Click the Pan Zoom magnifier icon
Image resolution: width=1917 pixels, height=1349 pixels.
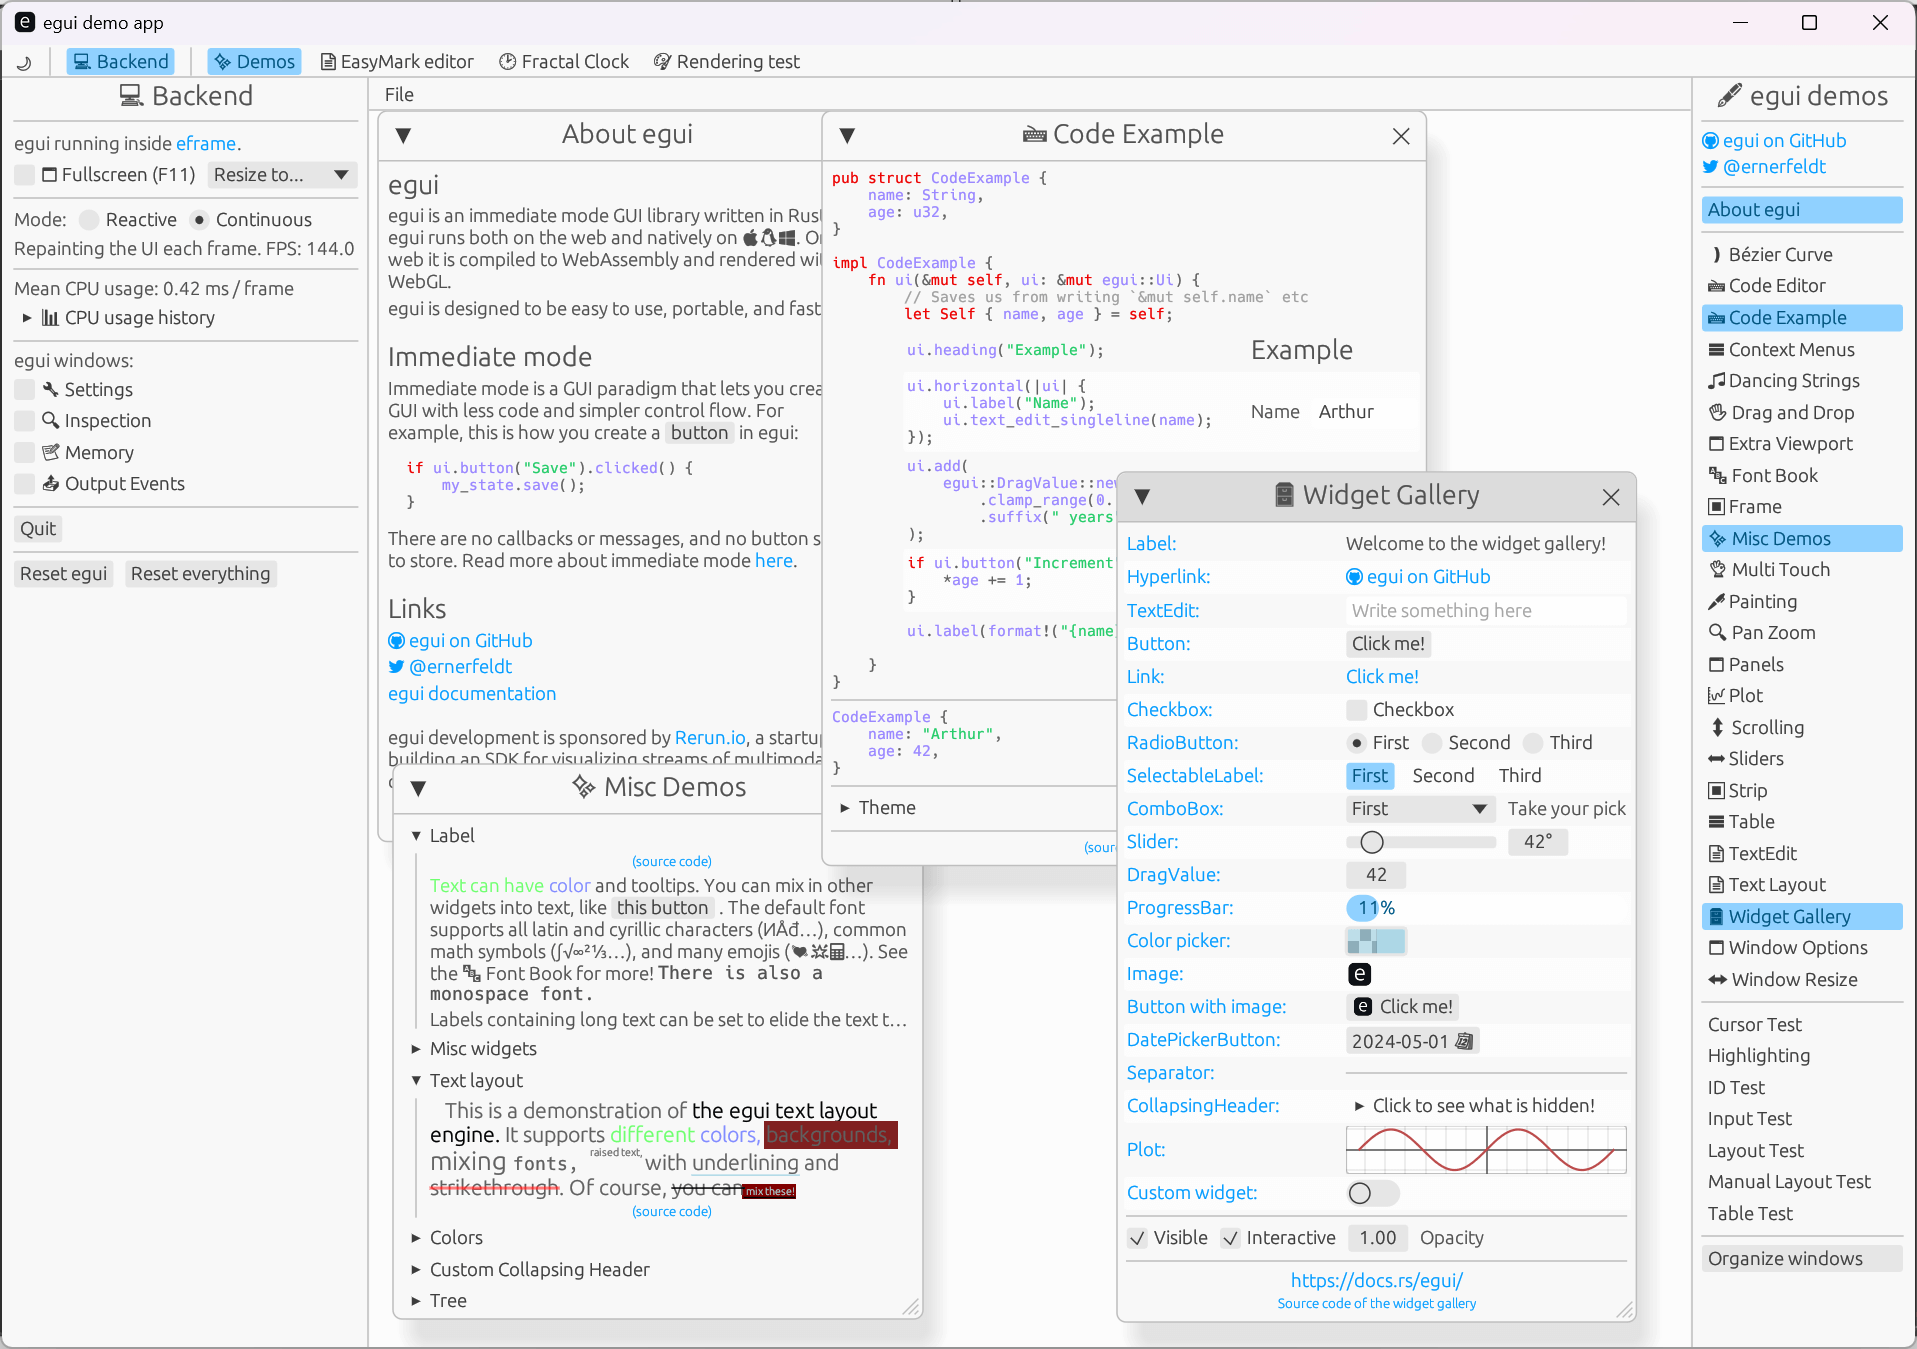[1717, 633]
